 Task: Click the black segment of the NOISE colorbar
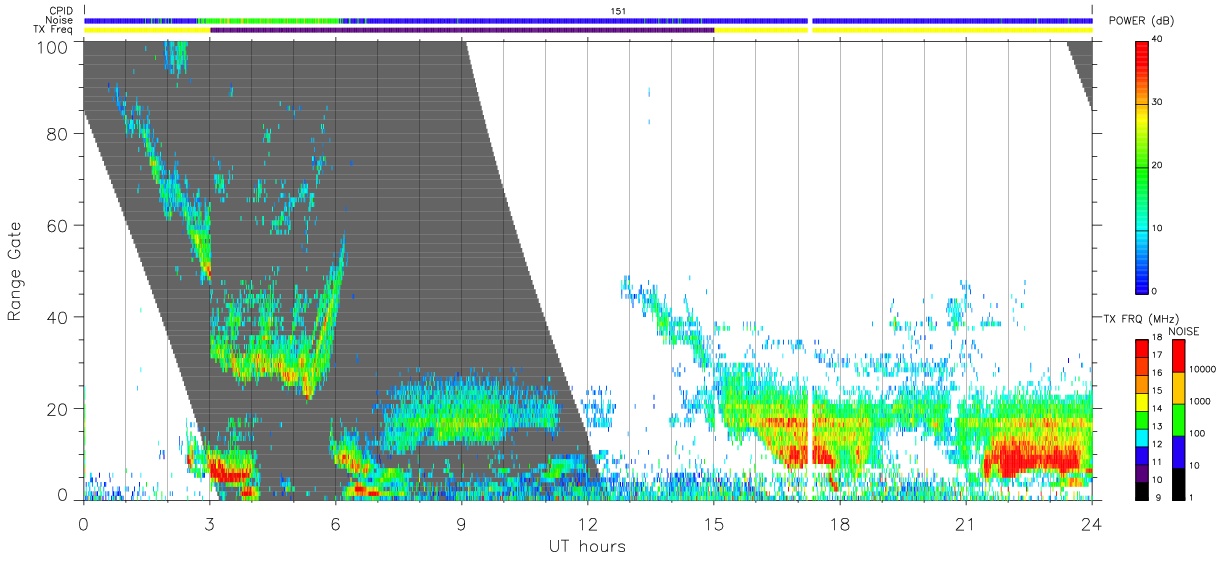(1180, 484)
